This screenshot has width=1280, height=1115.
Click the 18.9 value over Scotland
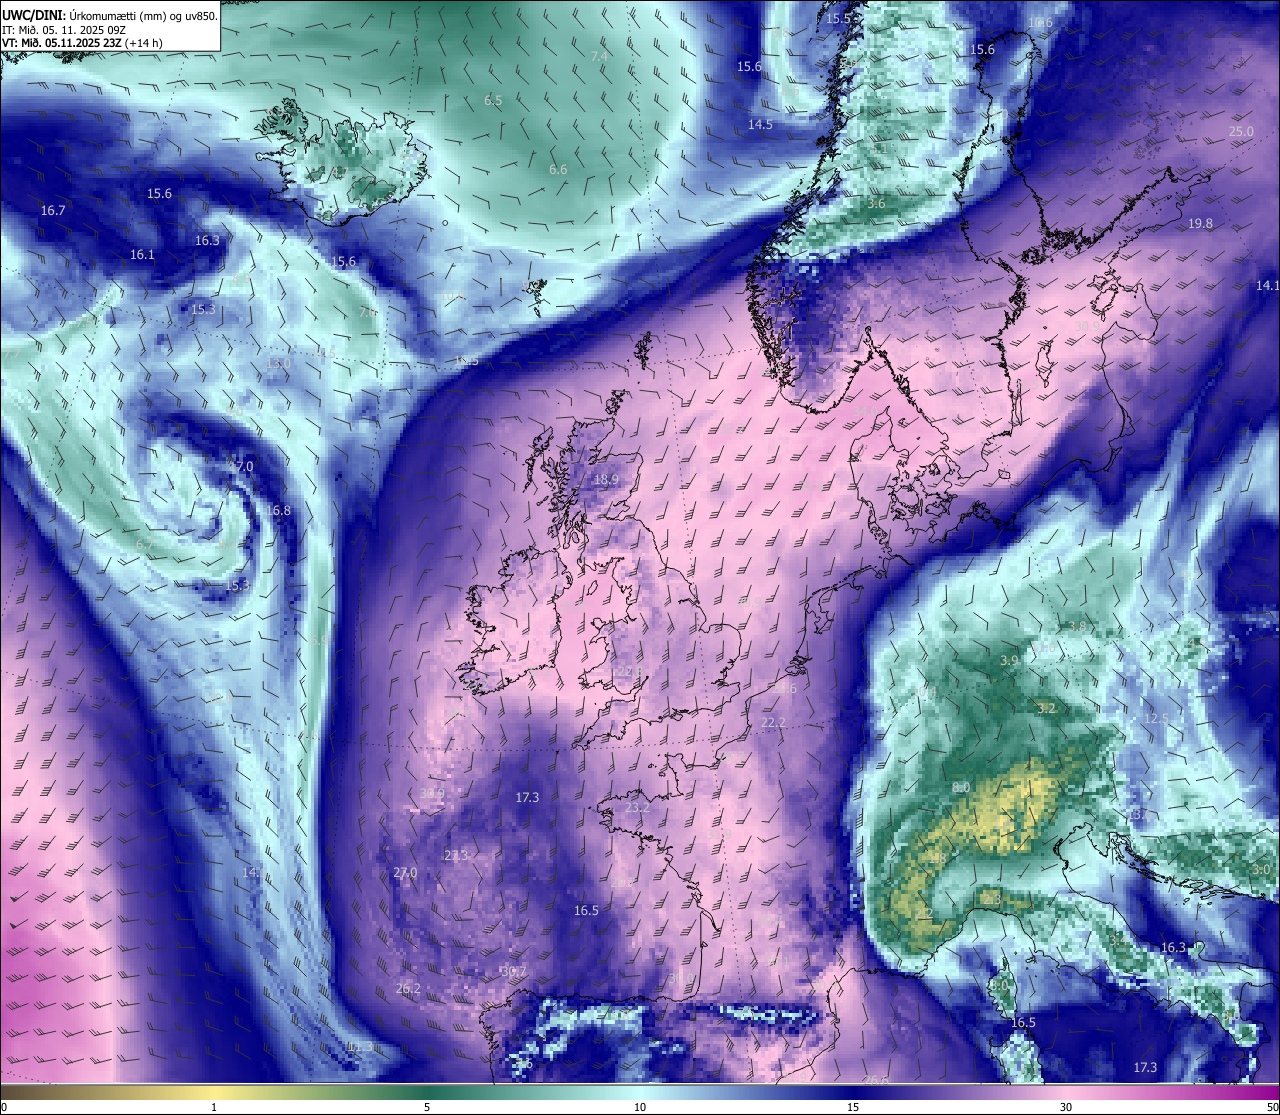[x=606, y=479]
